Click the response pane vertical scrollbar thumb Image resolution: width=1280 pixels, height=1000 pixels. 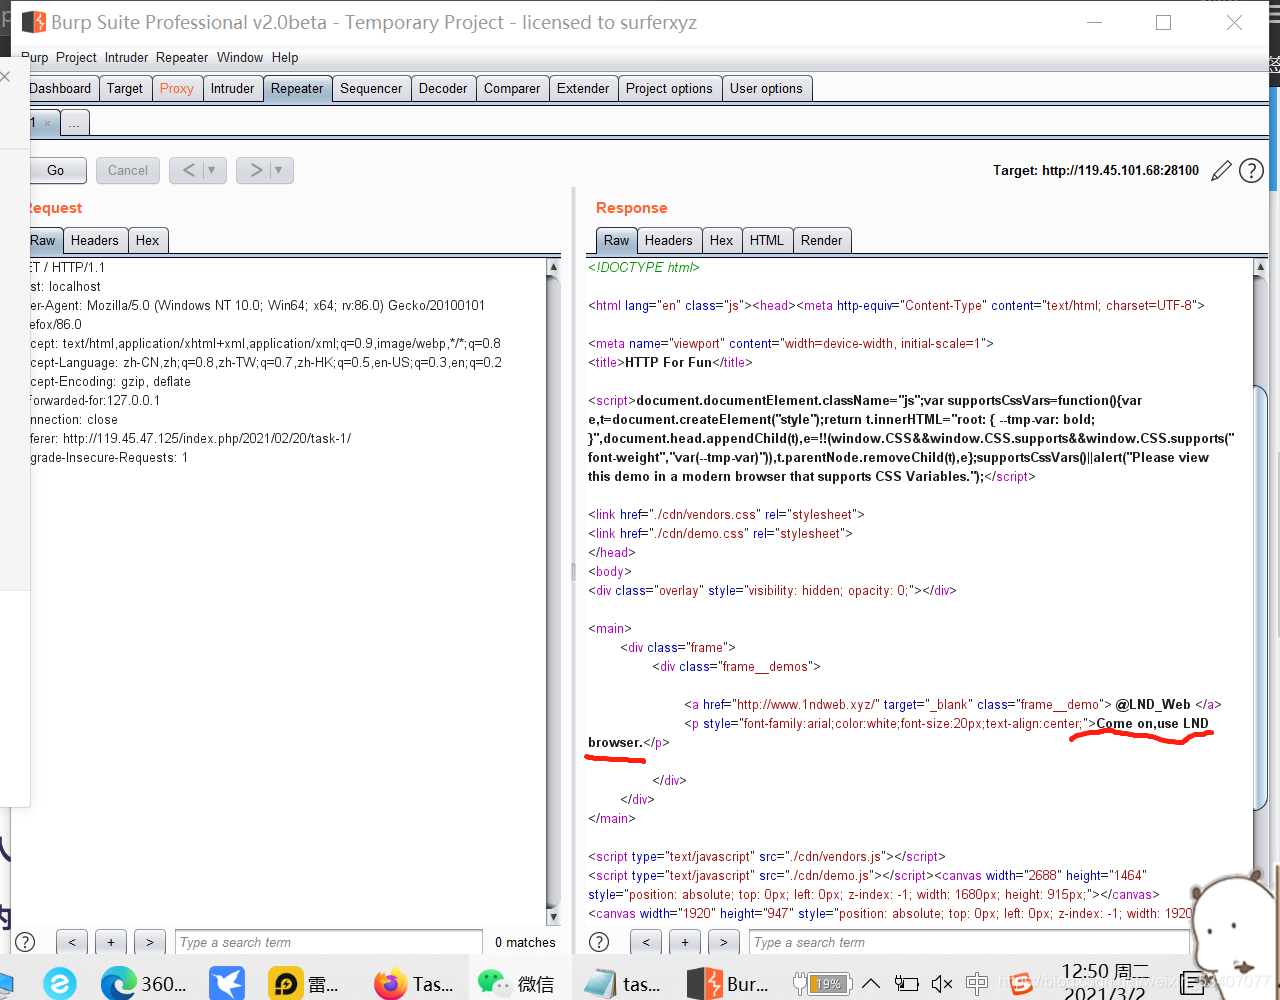[1260, 597]
